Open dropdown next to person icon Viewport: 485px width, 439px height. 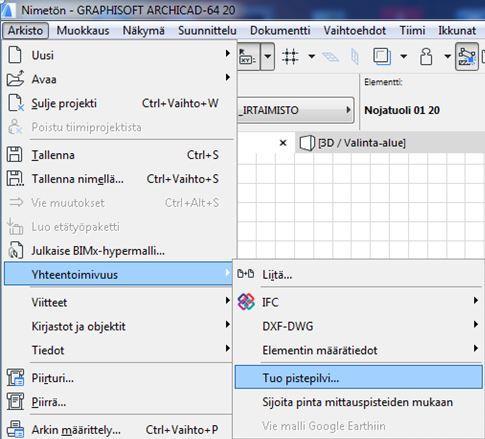[448, 56]
